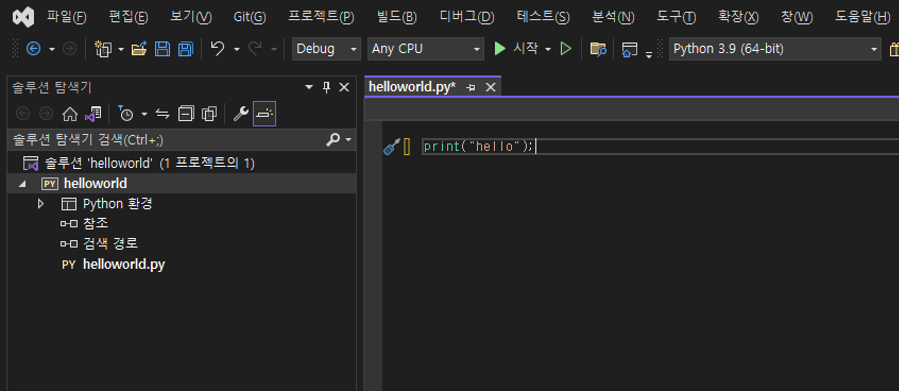Image resolution: width=899 pixels, height=391 pixels.
Task: Open the dropdown arrow beside the 시작 button
Action: point(548,50)
